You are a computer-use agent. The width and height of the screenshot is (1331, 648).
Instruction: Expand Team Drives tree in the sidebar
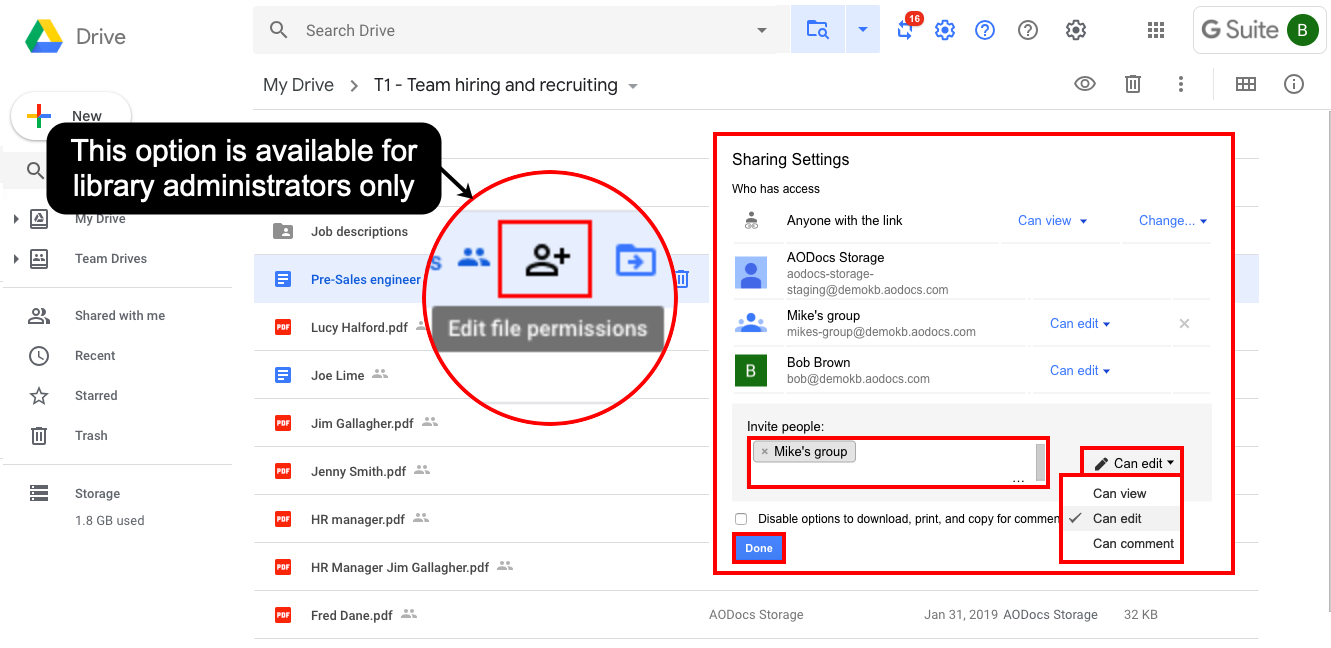16,259
